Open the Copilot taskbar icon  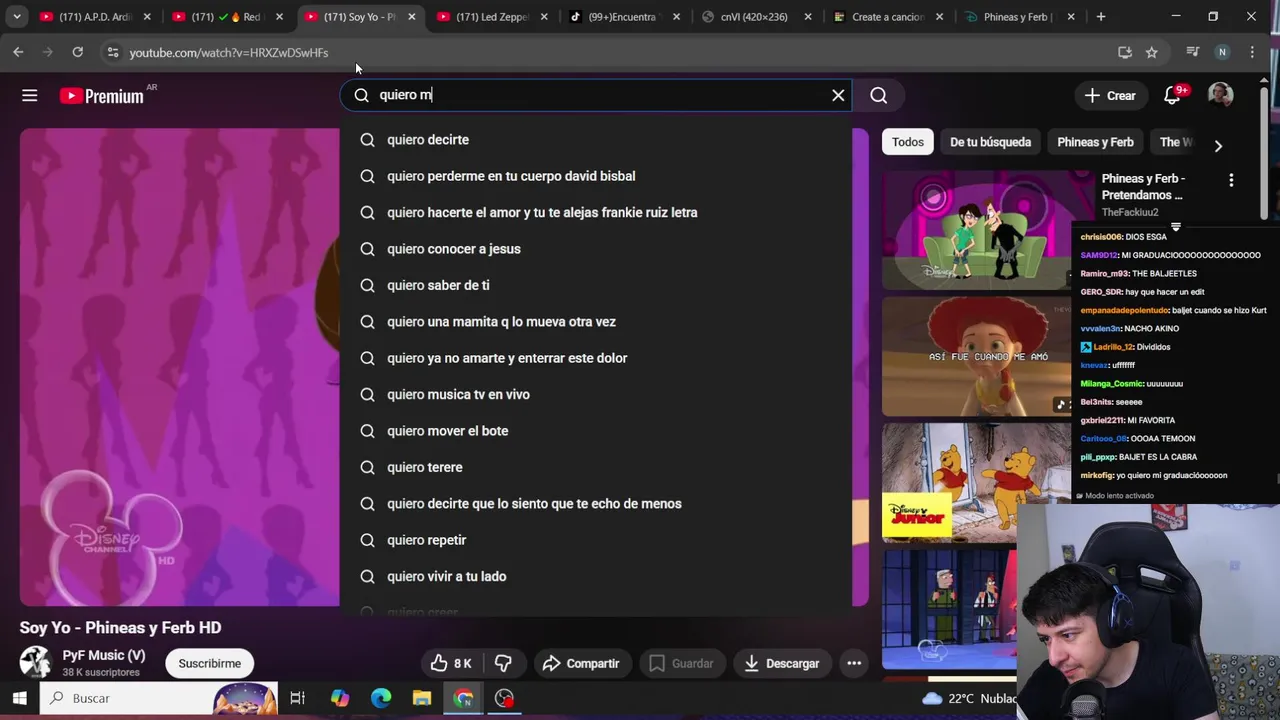coord(340,698)
